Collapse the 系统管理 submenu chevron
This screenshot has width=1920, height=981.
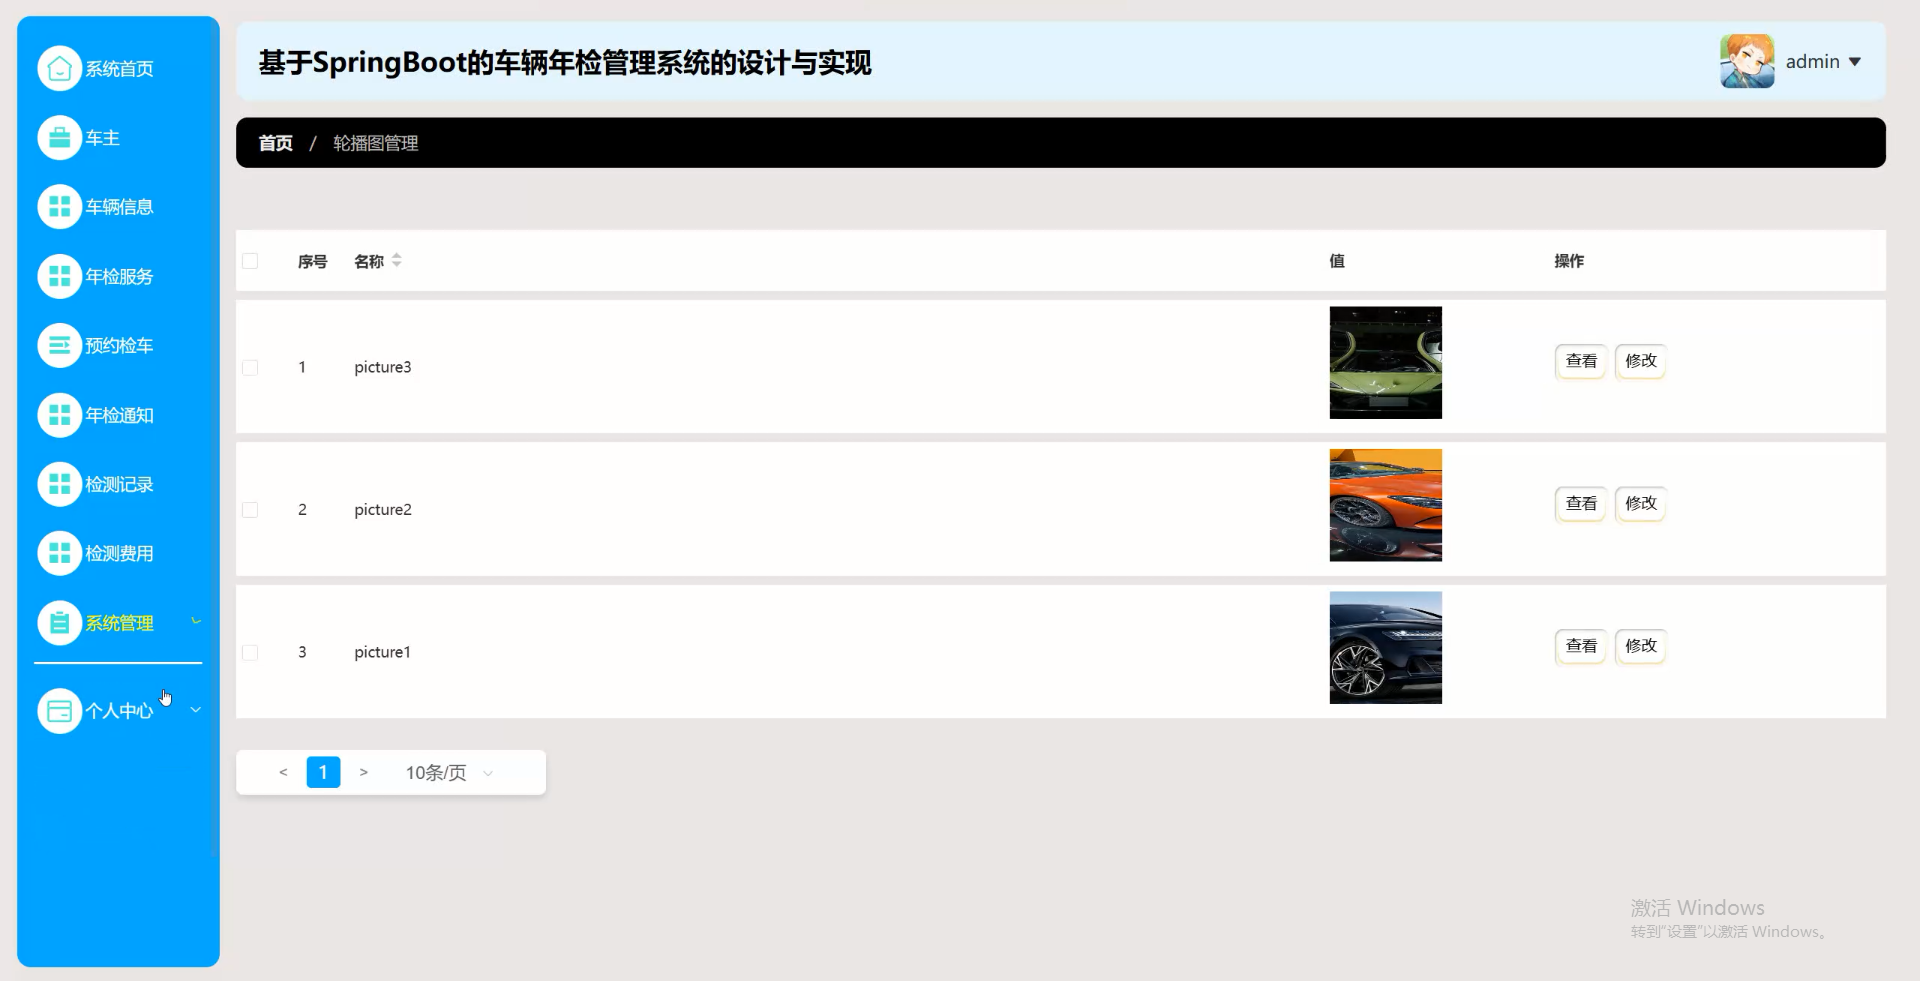pos(196,622)
